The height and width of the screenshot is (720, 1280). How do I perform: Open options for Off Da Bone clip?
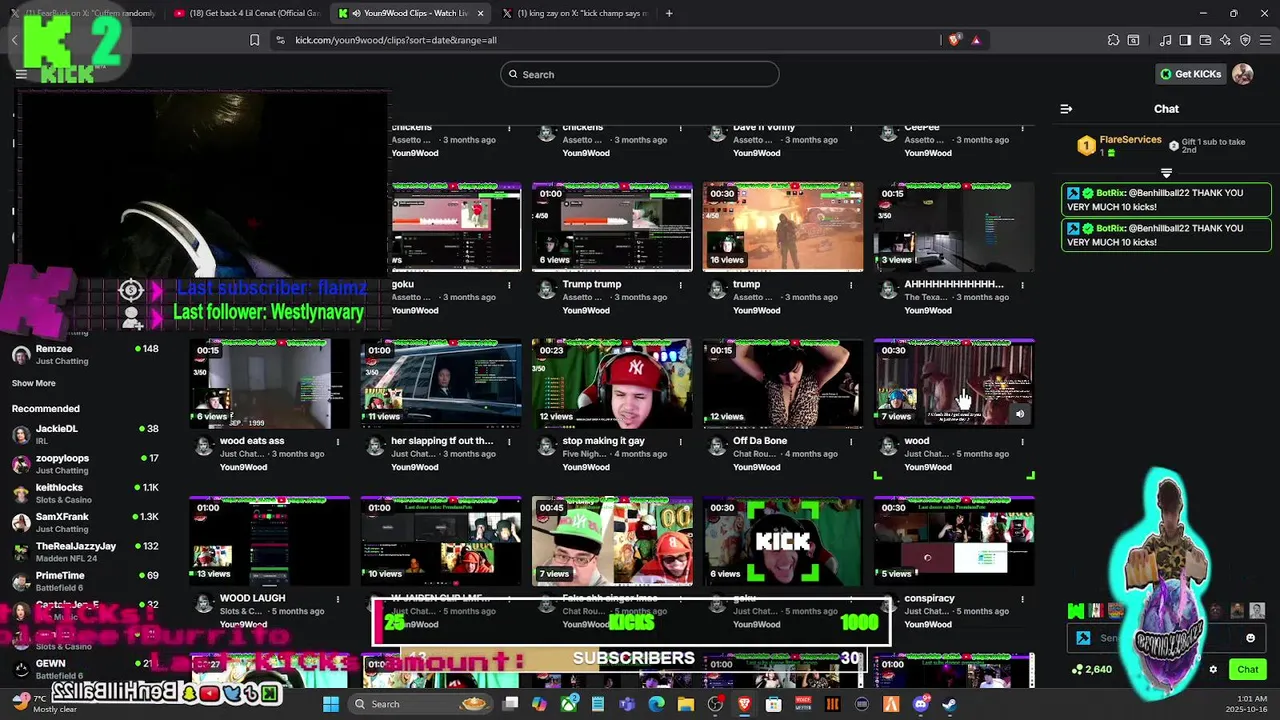click(851, 441)
